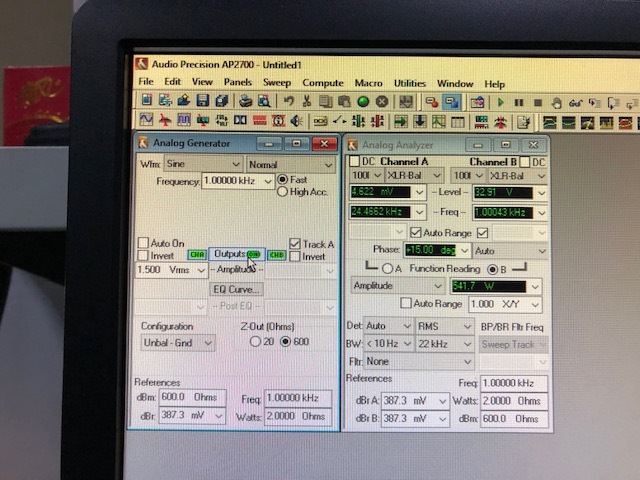
Task: Click the eyeglasses toolbar icon
Action: click(x=576, y=103)
